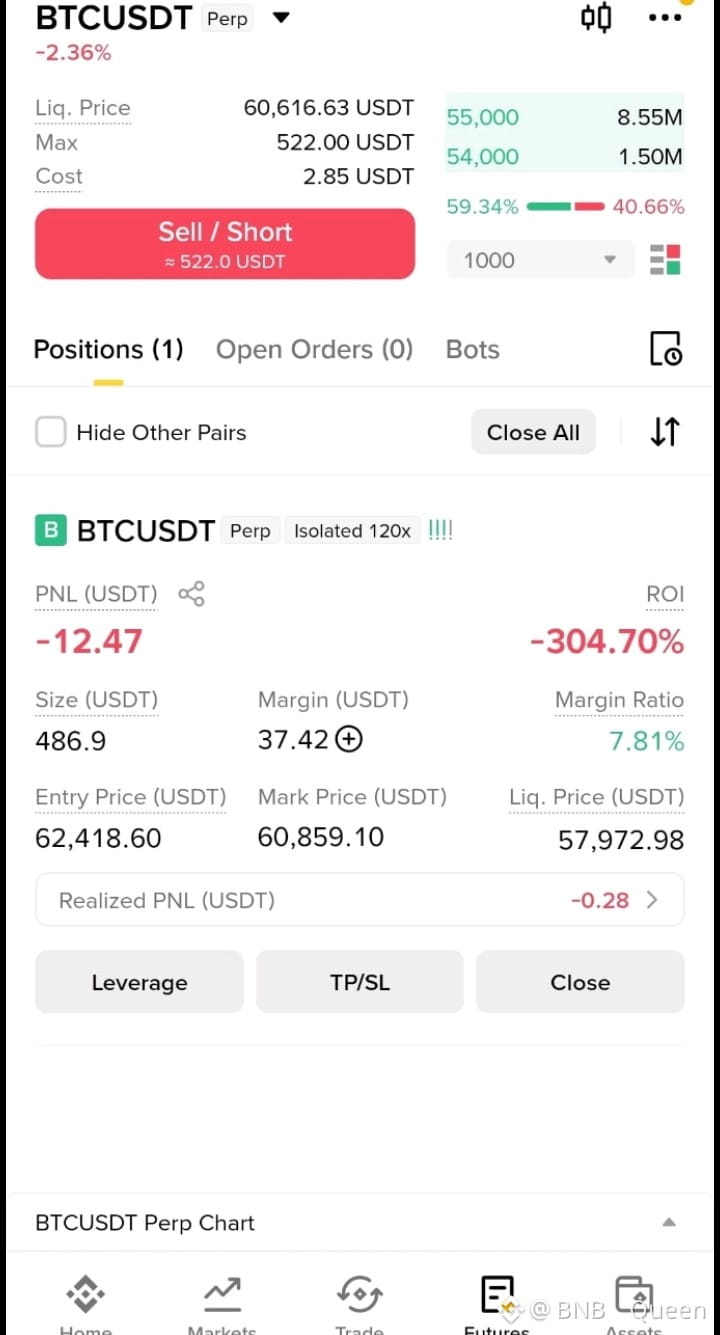Add margin with the plus icon
The height and width of the screenshot is (1335, 720).
pyautogui.click(x=349, y=740)
